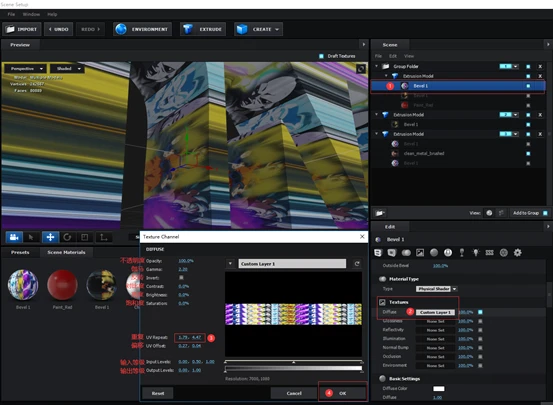This screenshot has width=554, height=406.
Task: Select the Paint_Red material sphere thumbnail
Action: pyautogui.click(x=62, y=285)
